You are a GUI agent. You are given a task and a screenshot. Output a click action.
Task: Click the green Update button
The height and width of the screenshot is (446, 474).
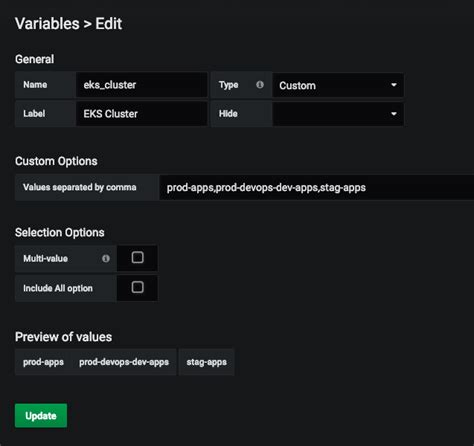coord(41,415)
